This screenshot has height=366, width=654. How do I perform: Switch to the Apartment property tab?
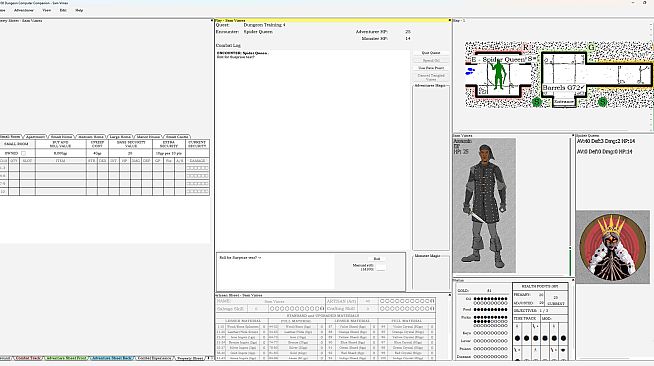tap(35, 137)
